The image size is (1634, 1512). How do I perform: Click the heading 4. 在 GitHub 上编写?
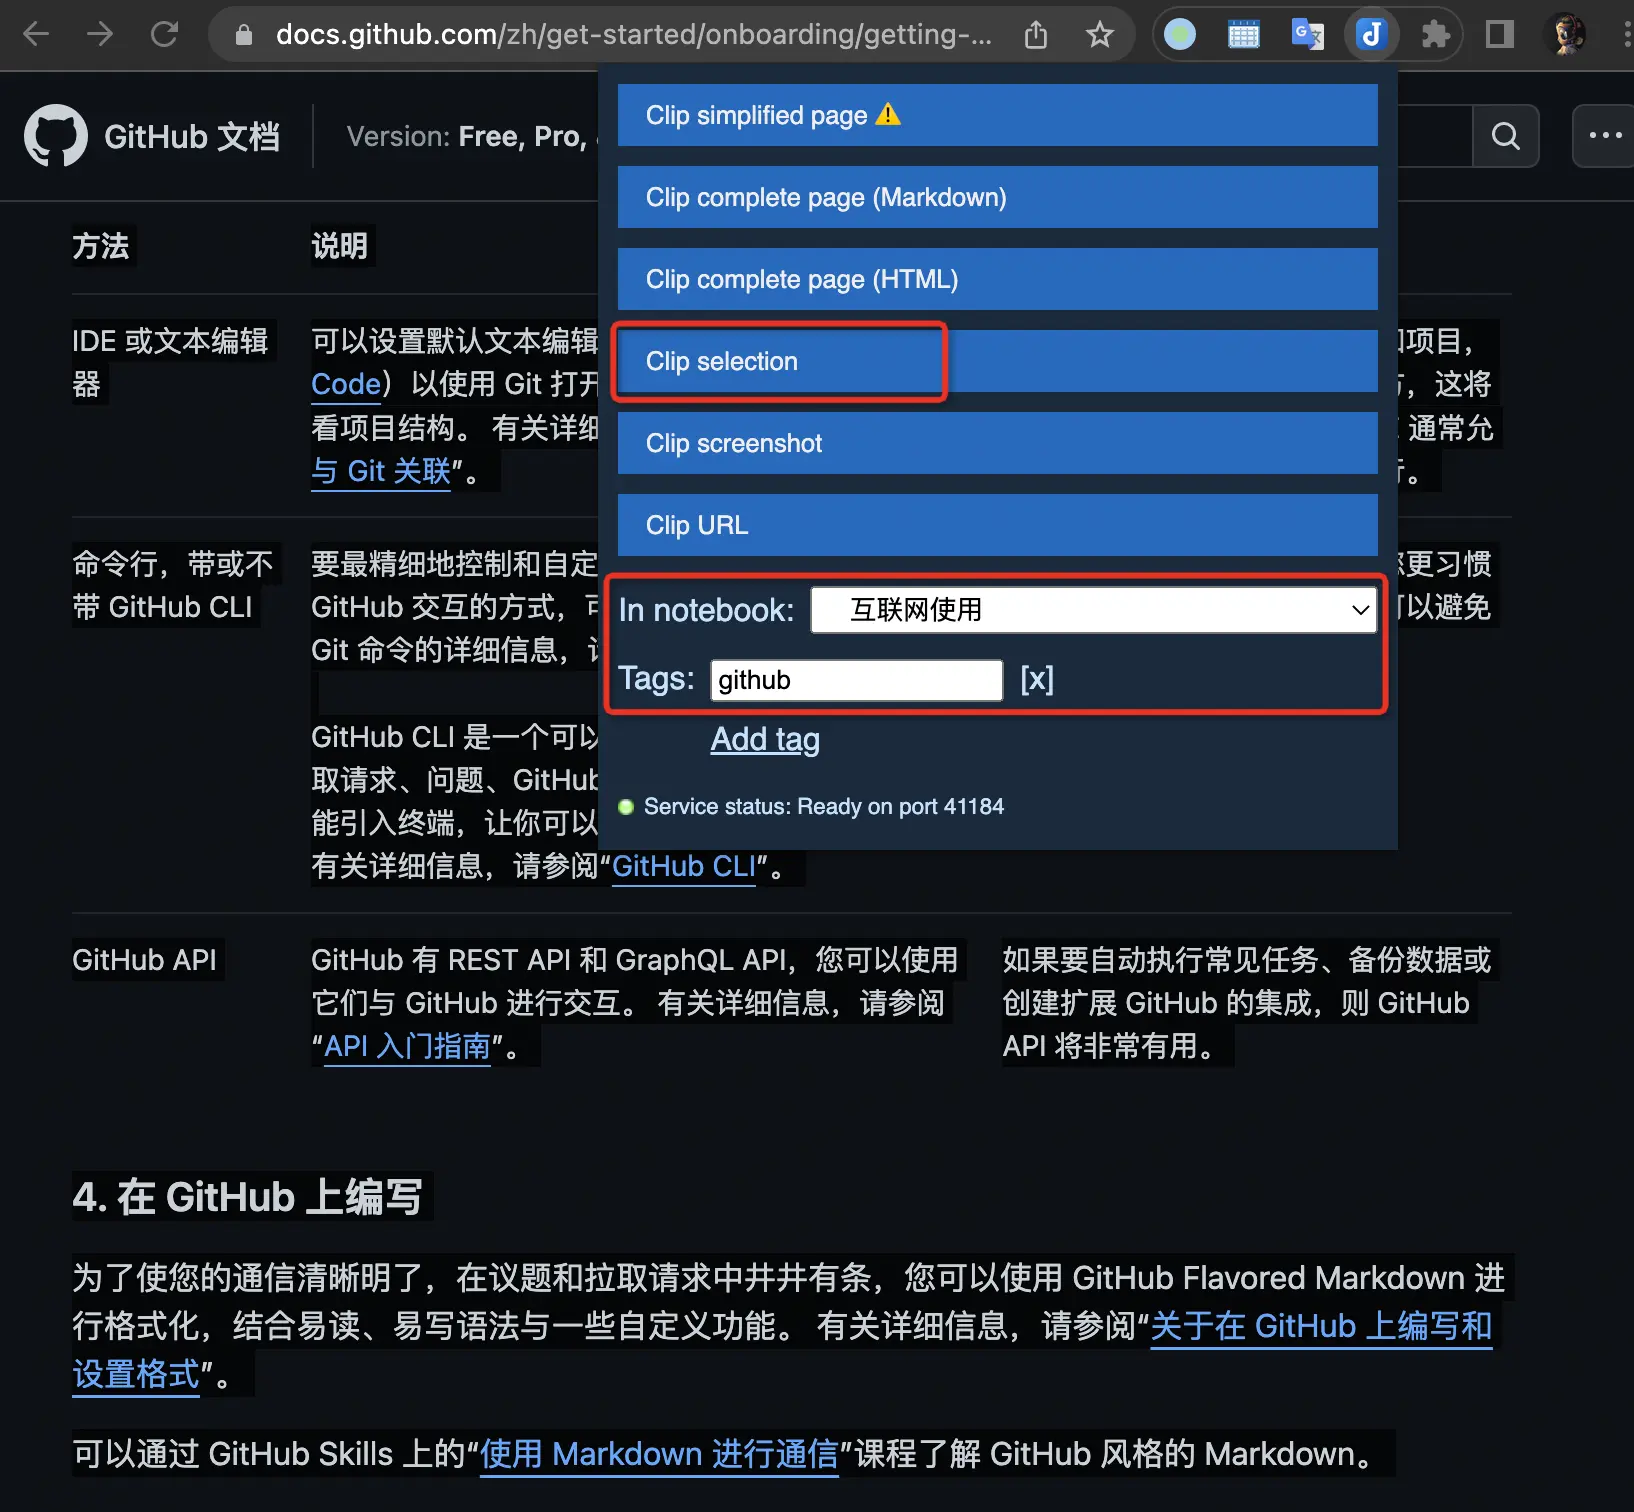coord(247,1197)
